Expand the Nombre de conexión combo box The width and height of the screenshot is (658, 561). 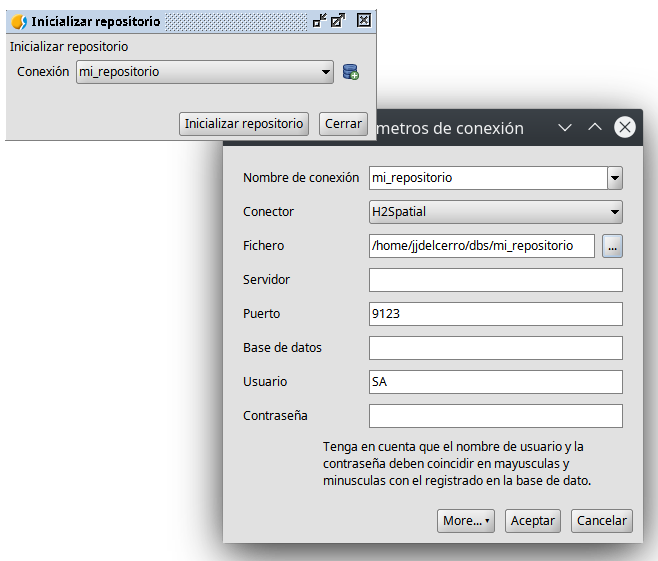click(x=615, y=178)
